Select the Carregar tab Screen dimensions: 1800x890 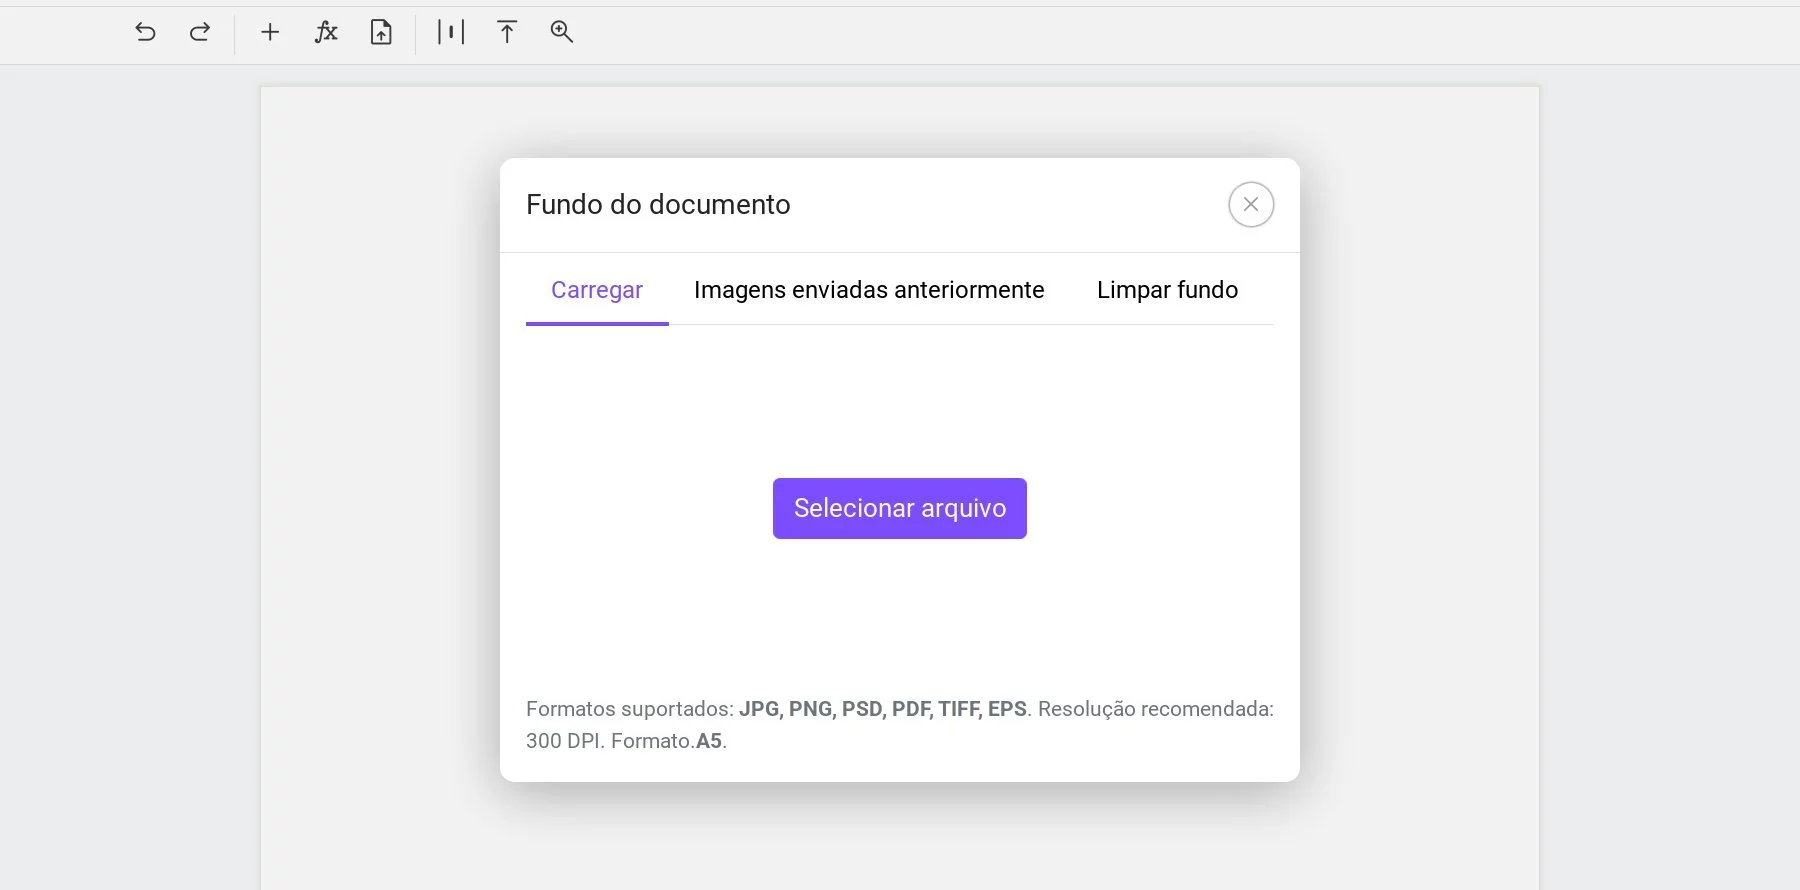pyautogui.click(x=597, y=290)
